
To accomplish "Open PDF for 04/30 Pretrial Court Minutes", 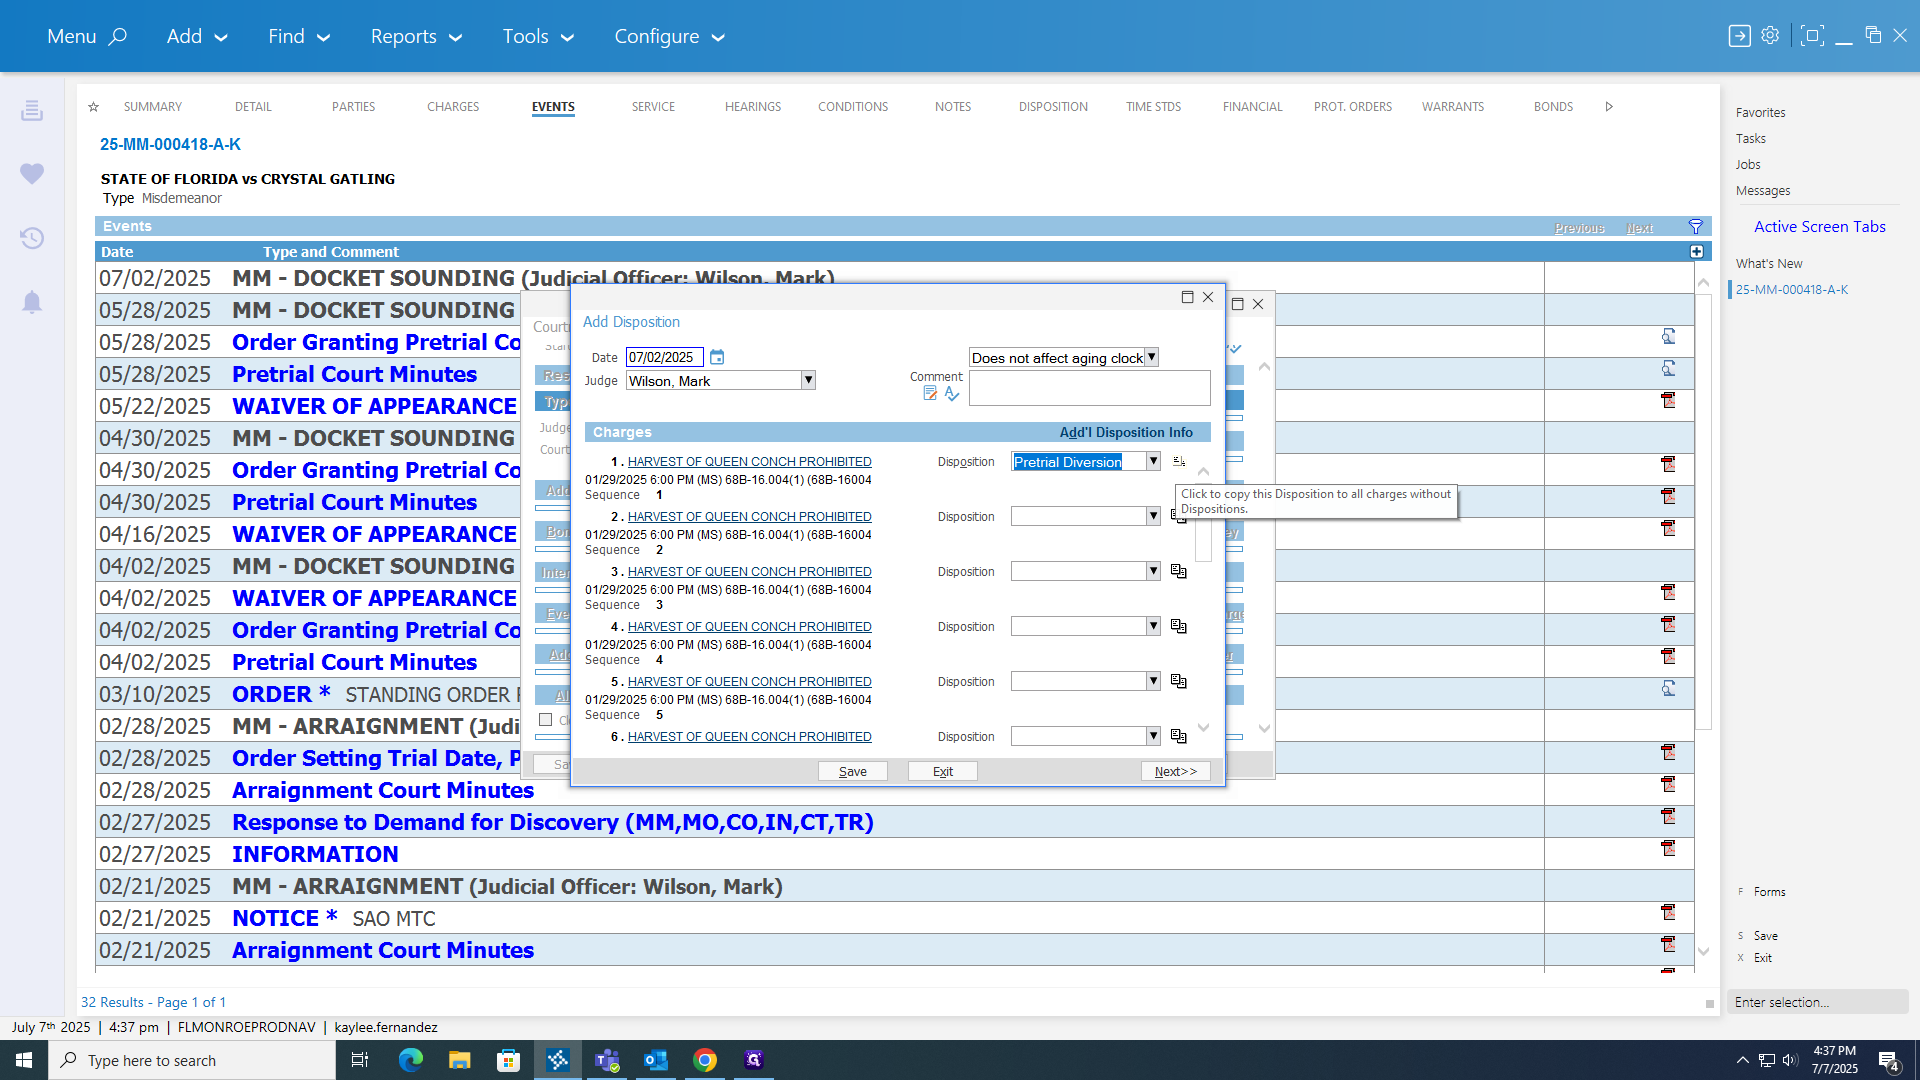I will pos(1668,497).
